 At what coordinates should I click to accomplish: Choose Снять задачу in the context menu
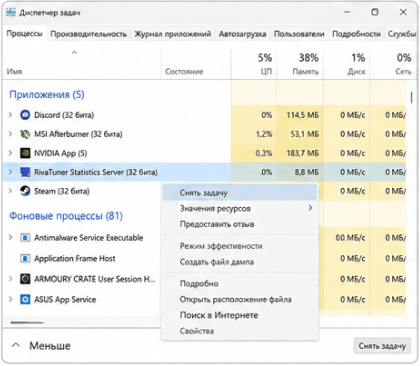click(x=240, y=193)
